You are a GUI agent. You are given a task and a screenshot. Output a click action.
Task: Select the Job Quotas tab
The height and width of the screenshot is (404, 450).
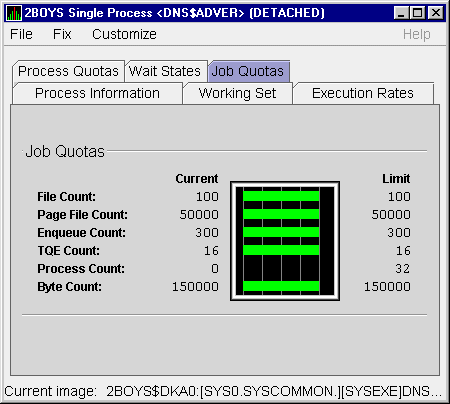[248, 71]
